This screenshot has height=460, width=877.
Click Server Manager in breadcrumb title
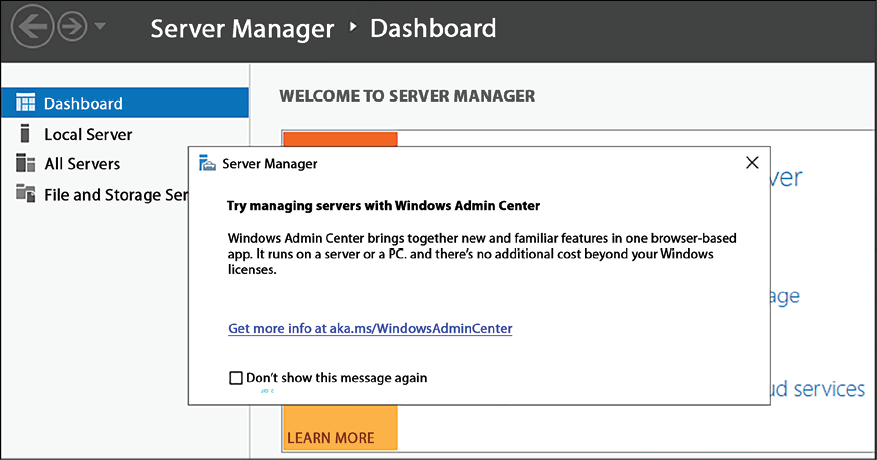coord(242,29)
